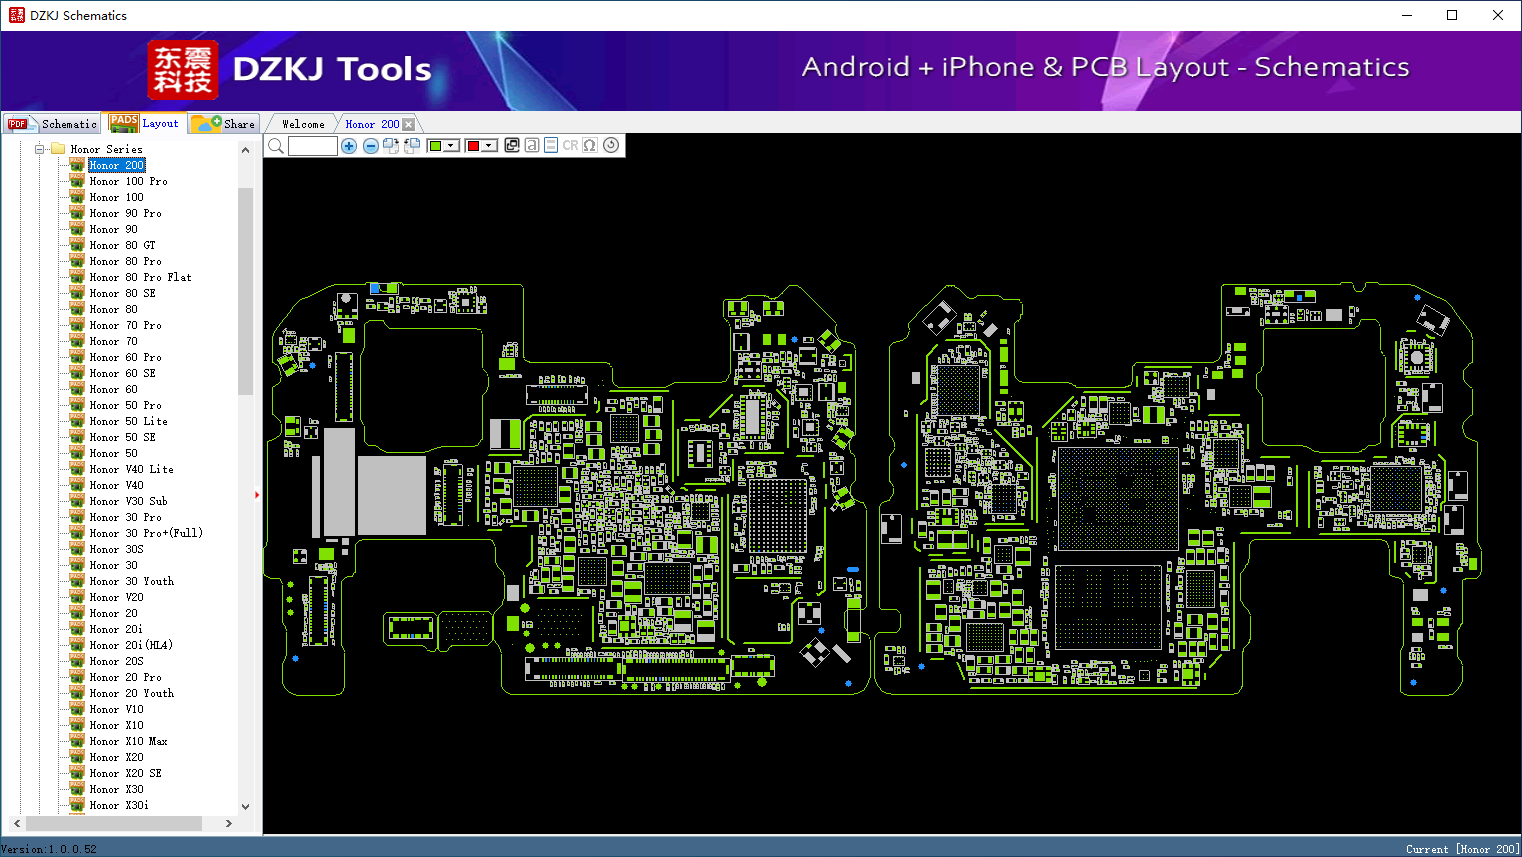
Task: Select Honor 20 Youth from the list
Action: 131,693
